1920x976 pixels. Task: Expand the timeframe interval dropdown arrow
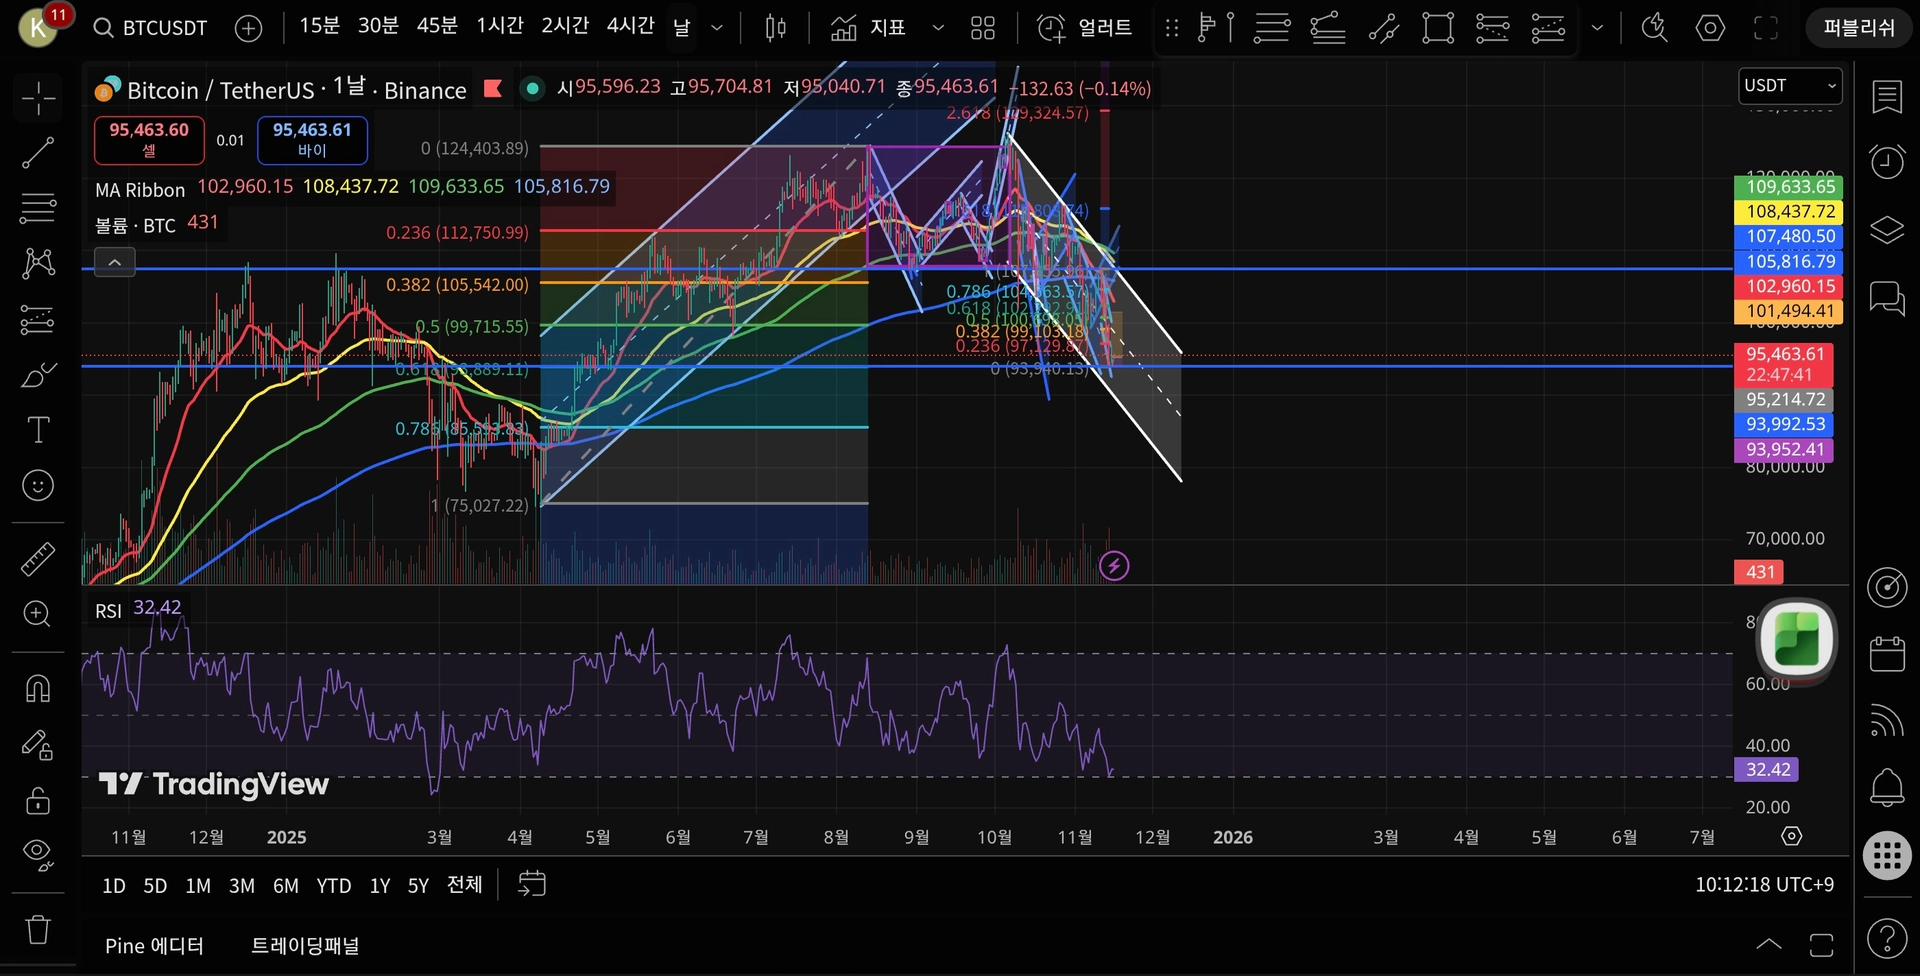(x=716, y=28)
